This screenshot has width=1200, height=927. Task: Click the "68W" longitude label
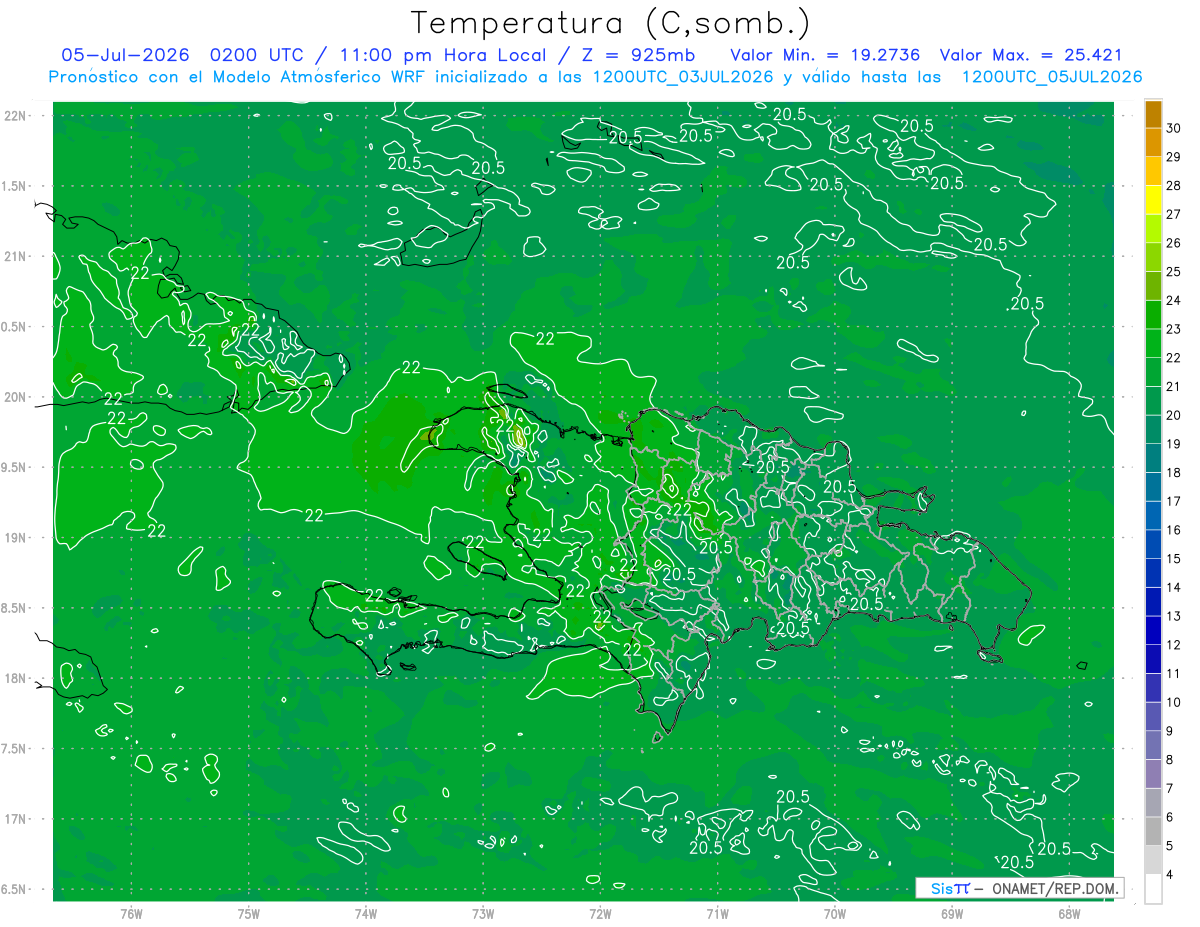[x=1069, y=913]
